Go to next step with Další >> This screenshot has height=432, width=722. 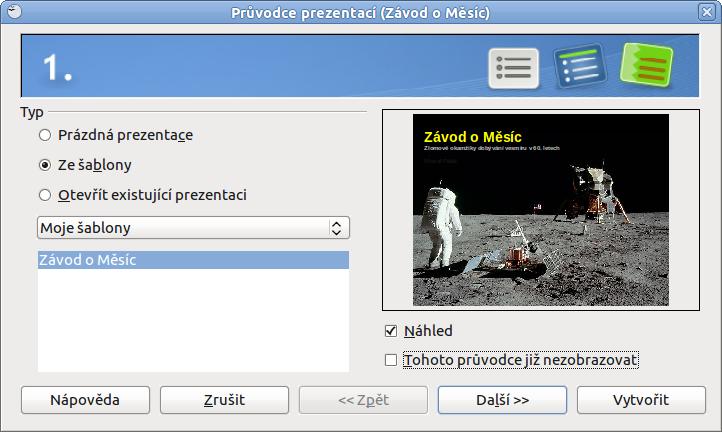click(503, 399)
